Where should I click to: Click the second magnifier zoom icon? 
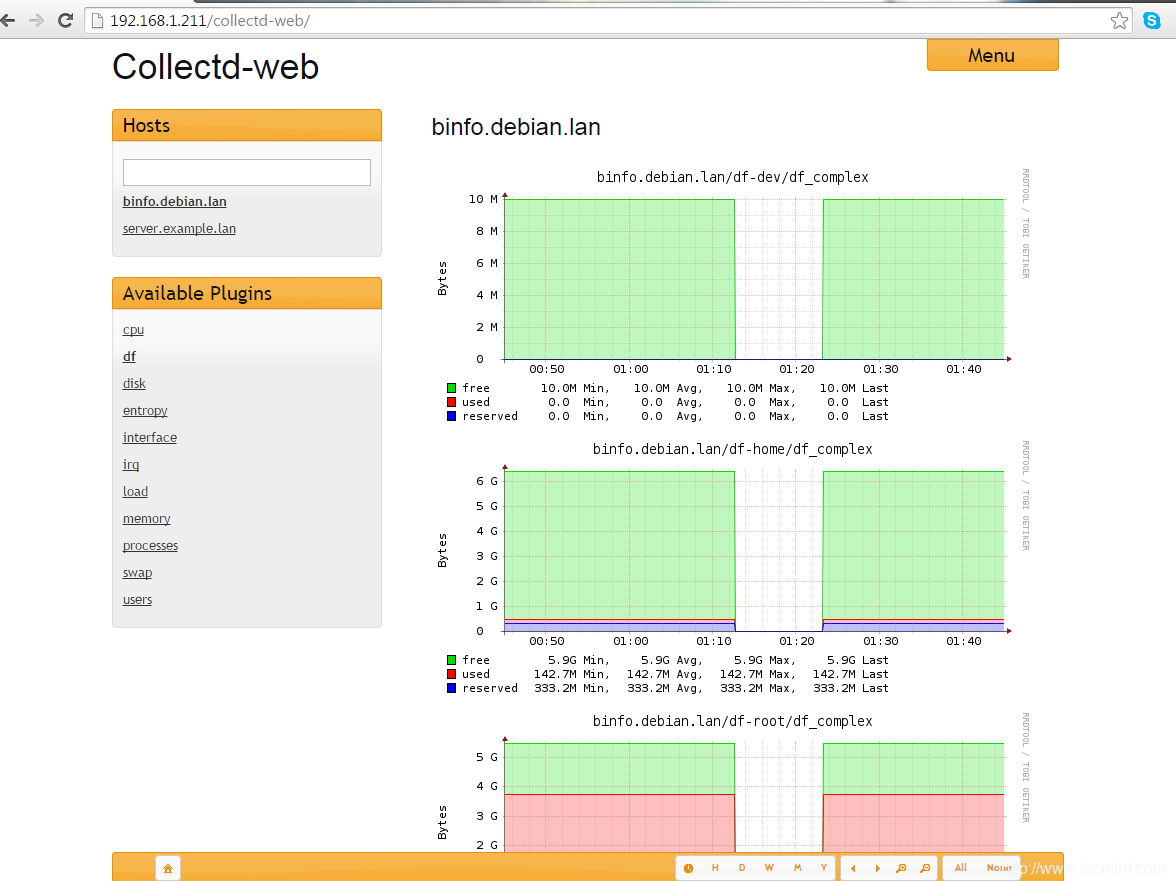pyautogui.click(x=925, y=868)
